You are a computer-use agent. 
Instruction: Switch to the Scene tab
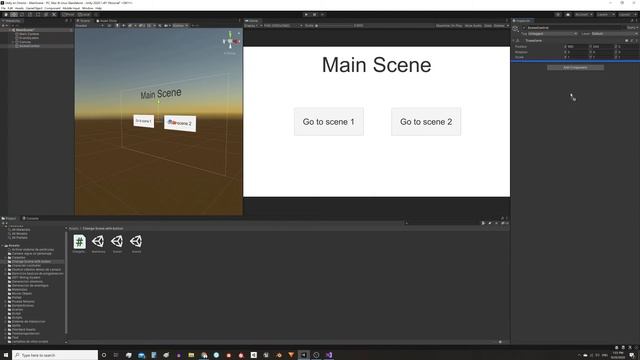pyautogui.click(x=84, y=20)
